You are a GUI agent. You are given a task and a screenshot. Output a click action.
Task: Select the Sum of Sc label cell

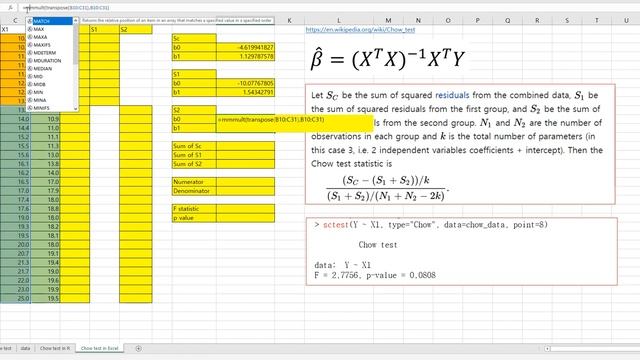(194, 146)
